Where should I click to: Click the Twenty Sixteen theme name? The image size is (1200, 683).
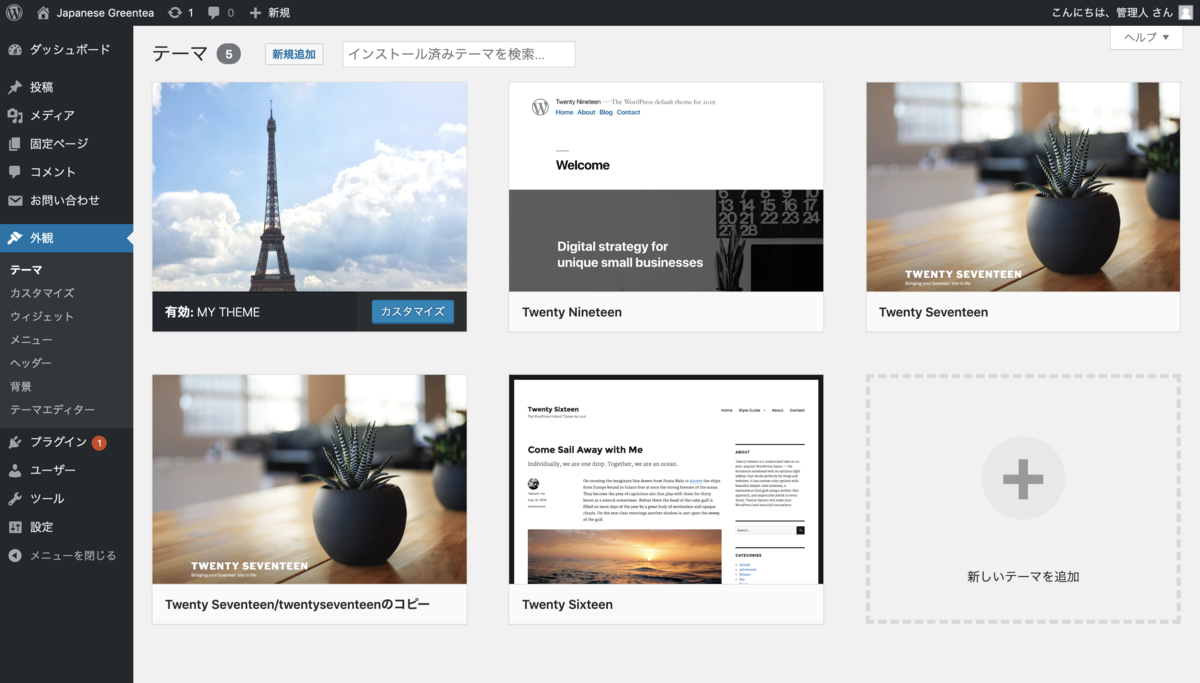[567, 604]
